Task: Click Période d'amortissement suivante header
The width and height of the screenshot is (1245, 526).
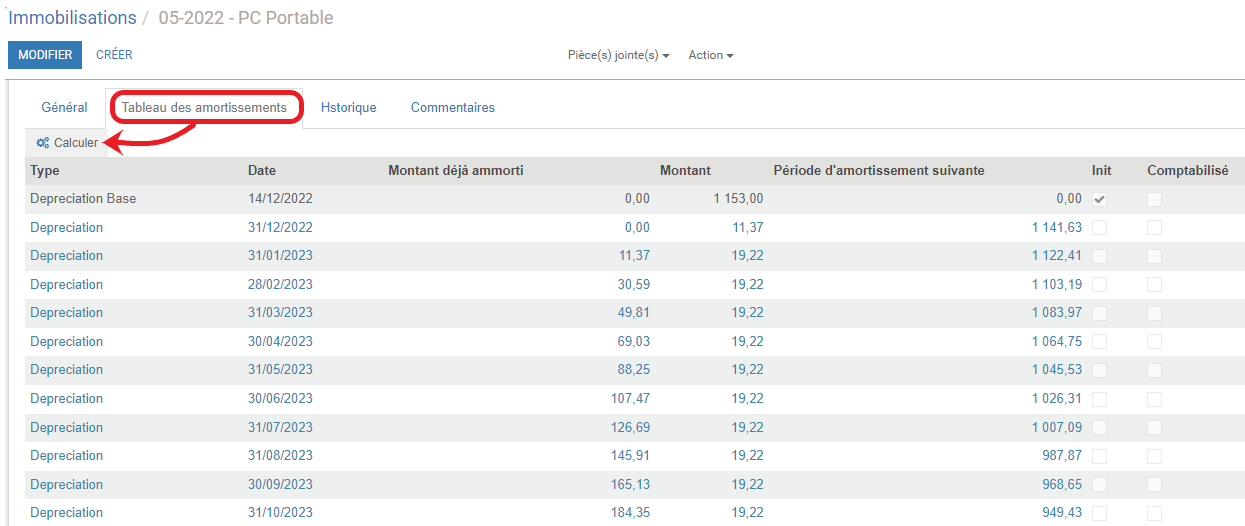Action: (879, 171)
